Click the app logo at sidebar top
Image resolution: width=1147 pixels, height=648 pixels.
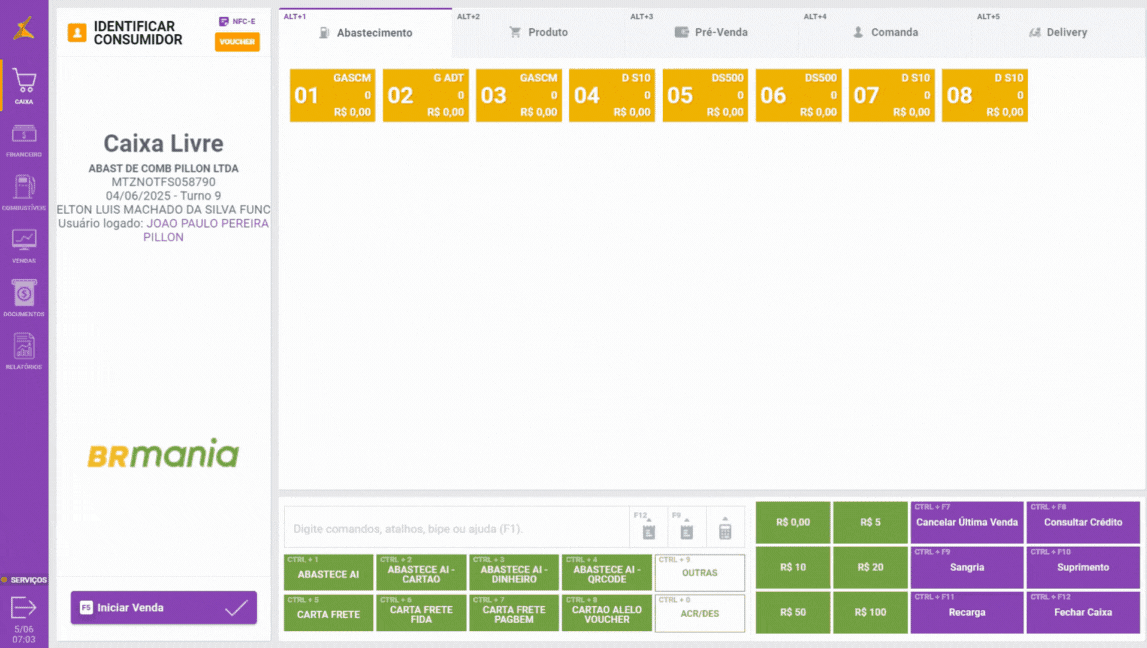[x=24, y=29]
